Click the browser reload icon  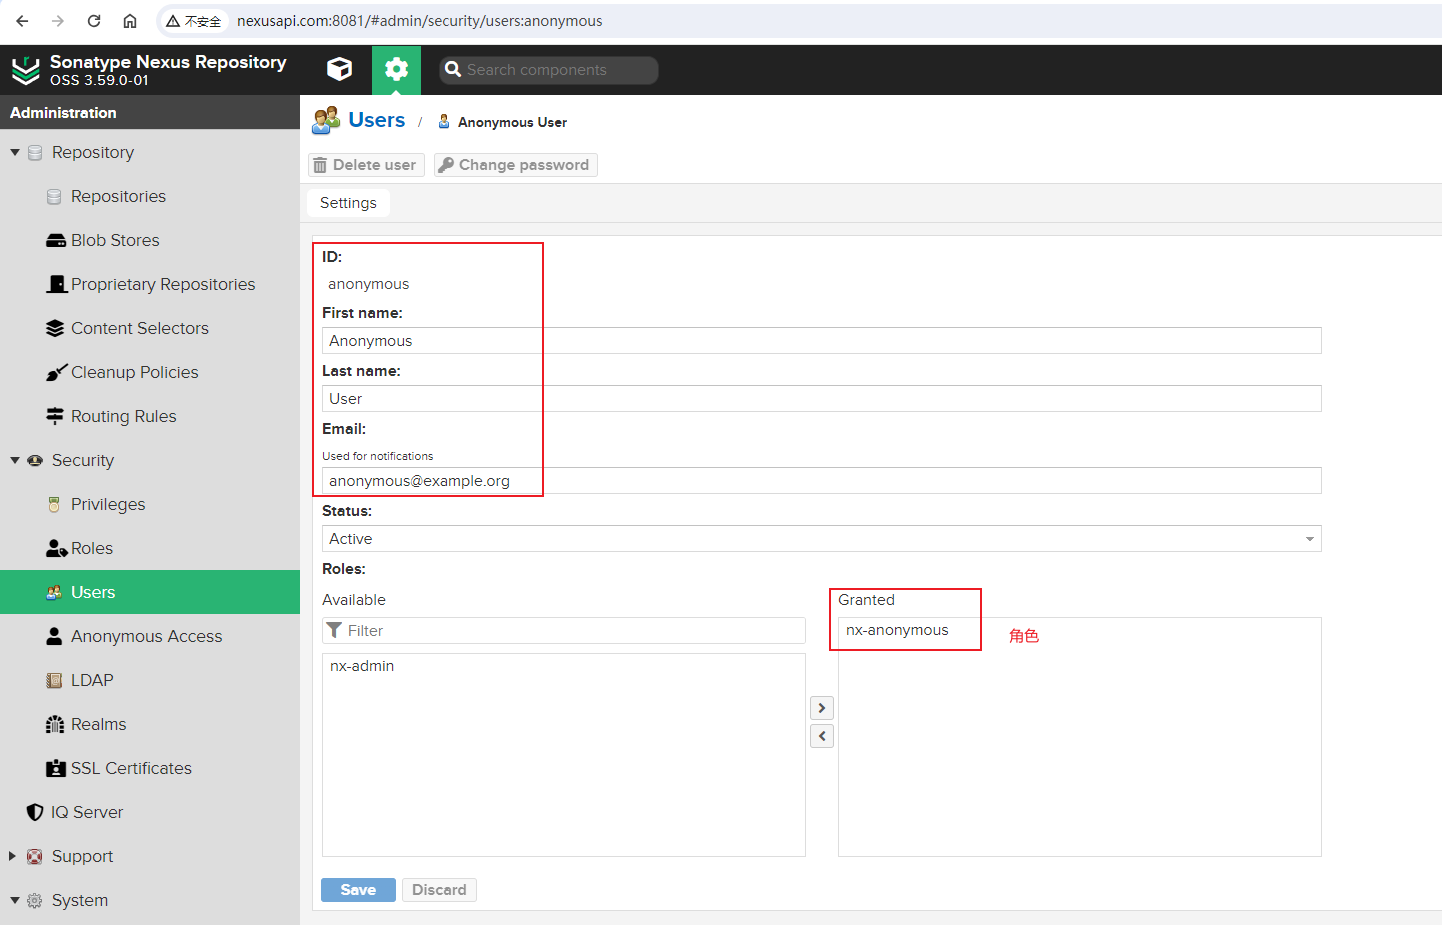(94, 21)
